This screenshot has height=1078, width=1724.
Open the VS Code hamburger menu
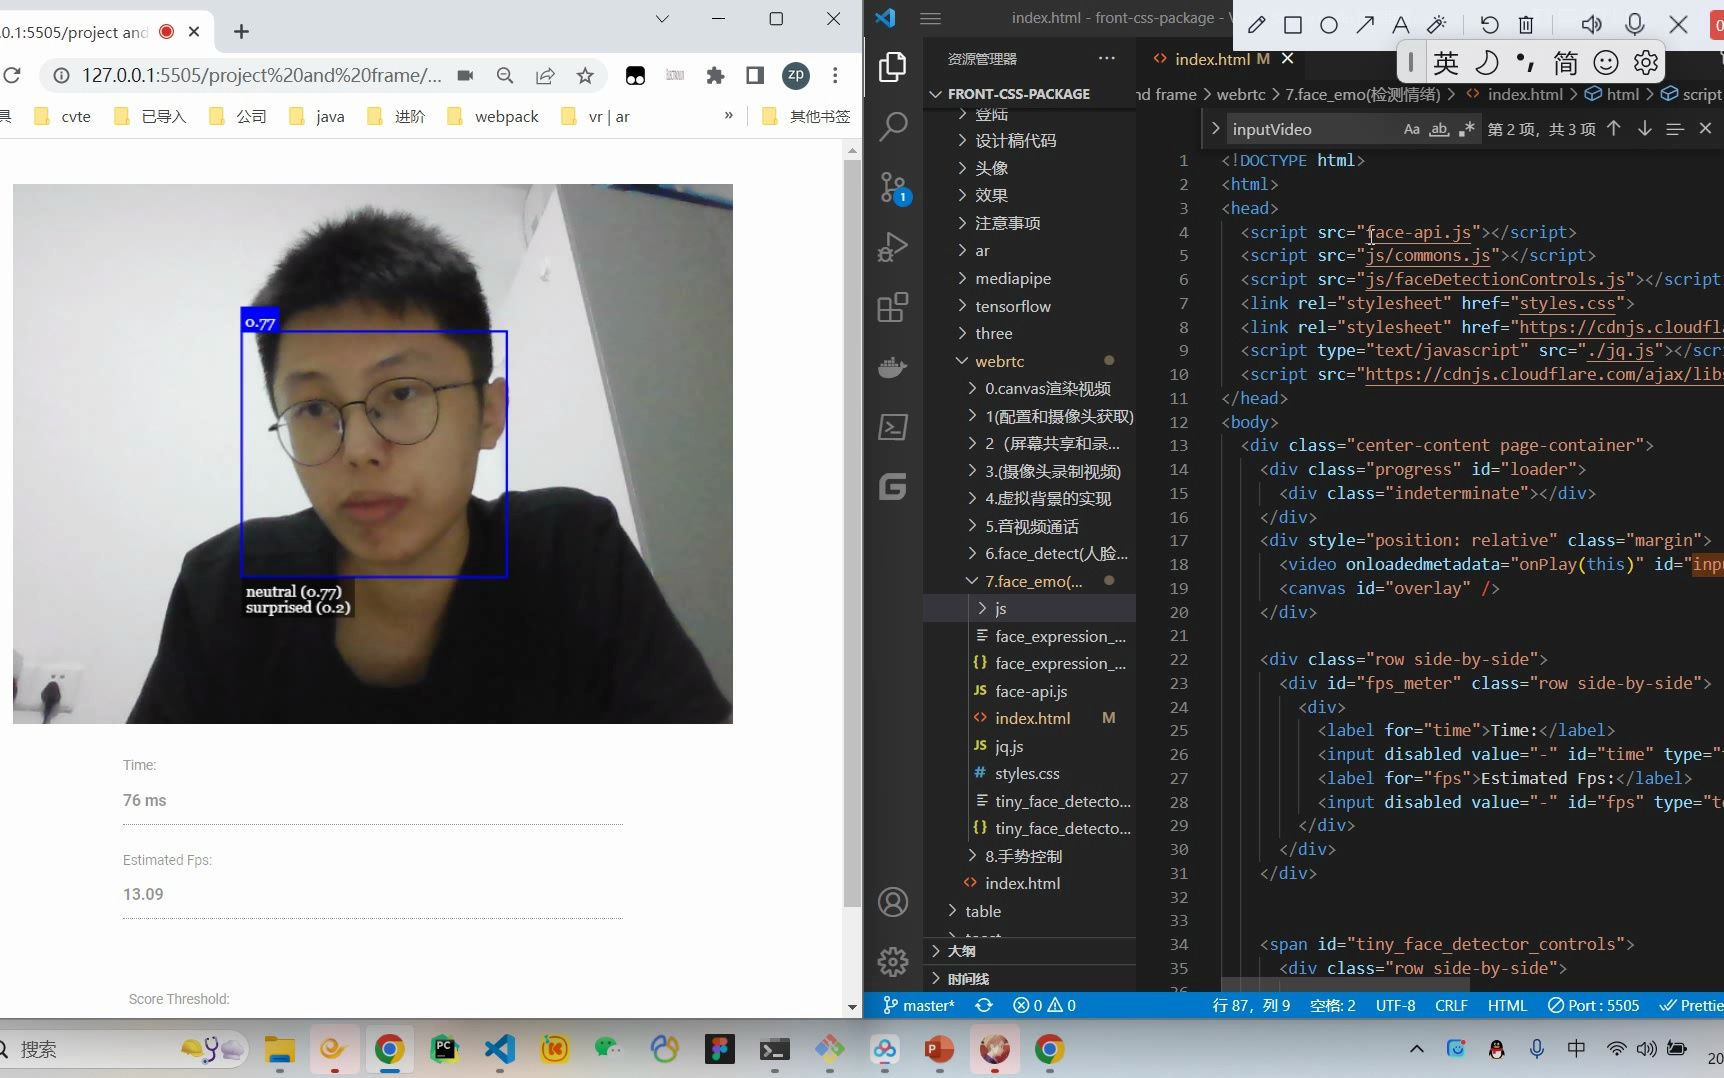click(x=930, y=18)
